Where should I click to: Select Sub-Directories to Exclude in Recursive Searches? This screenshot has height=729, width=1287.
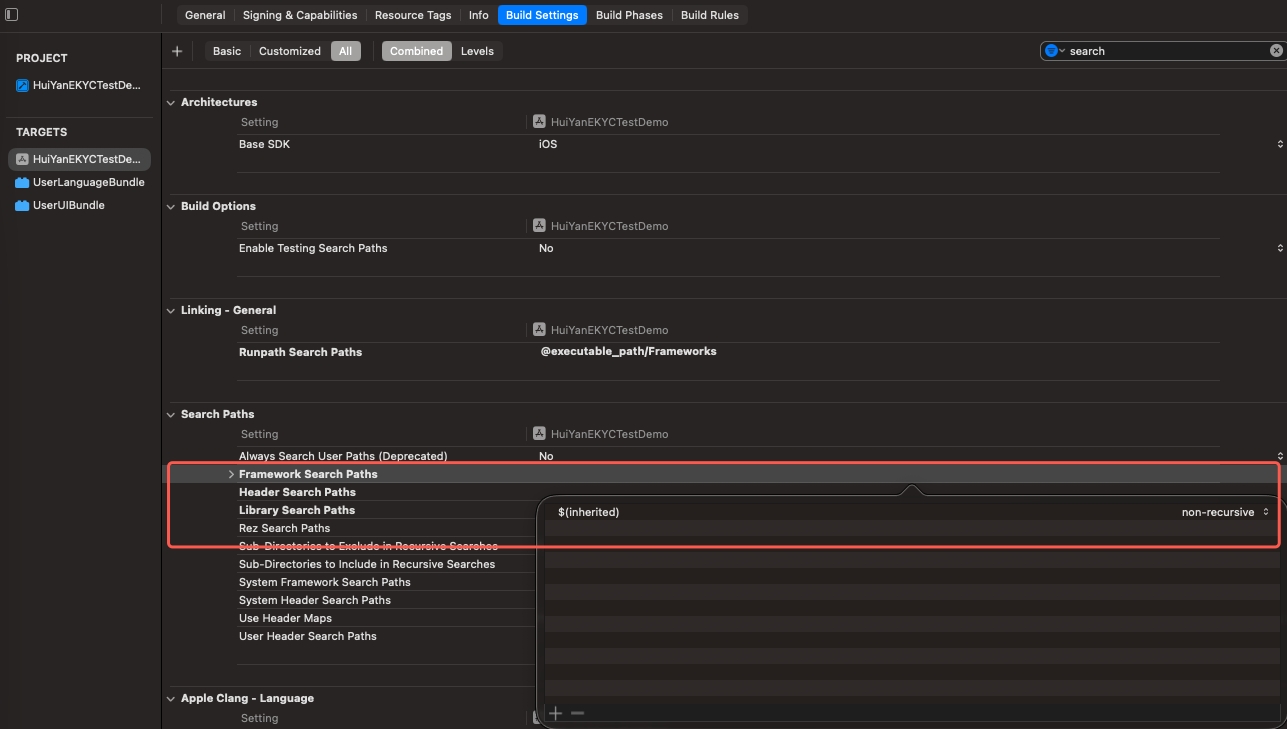point(368,546)
